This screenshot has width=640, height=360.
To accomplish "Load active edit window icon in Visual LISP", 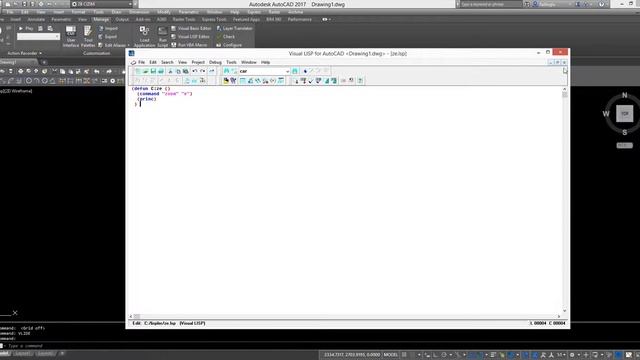I will [x=296, y=81].
